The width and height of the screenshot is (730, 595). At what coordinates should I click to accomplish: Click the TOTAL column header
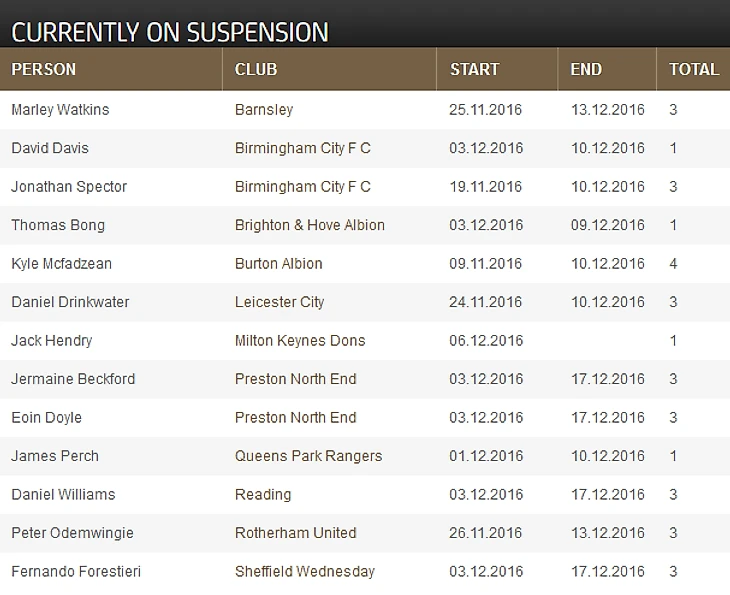click(x=694, y=70)
